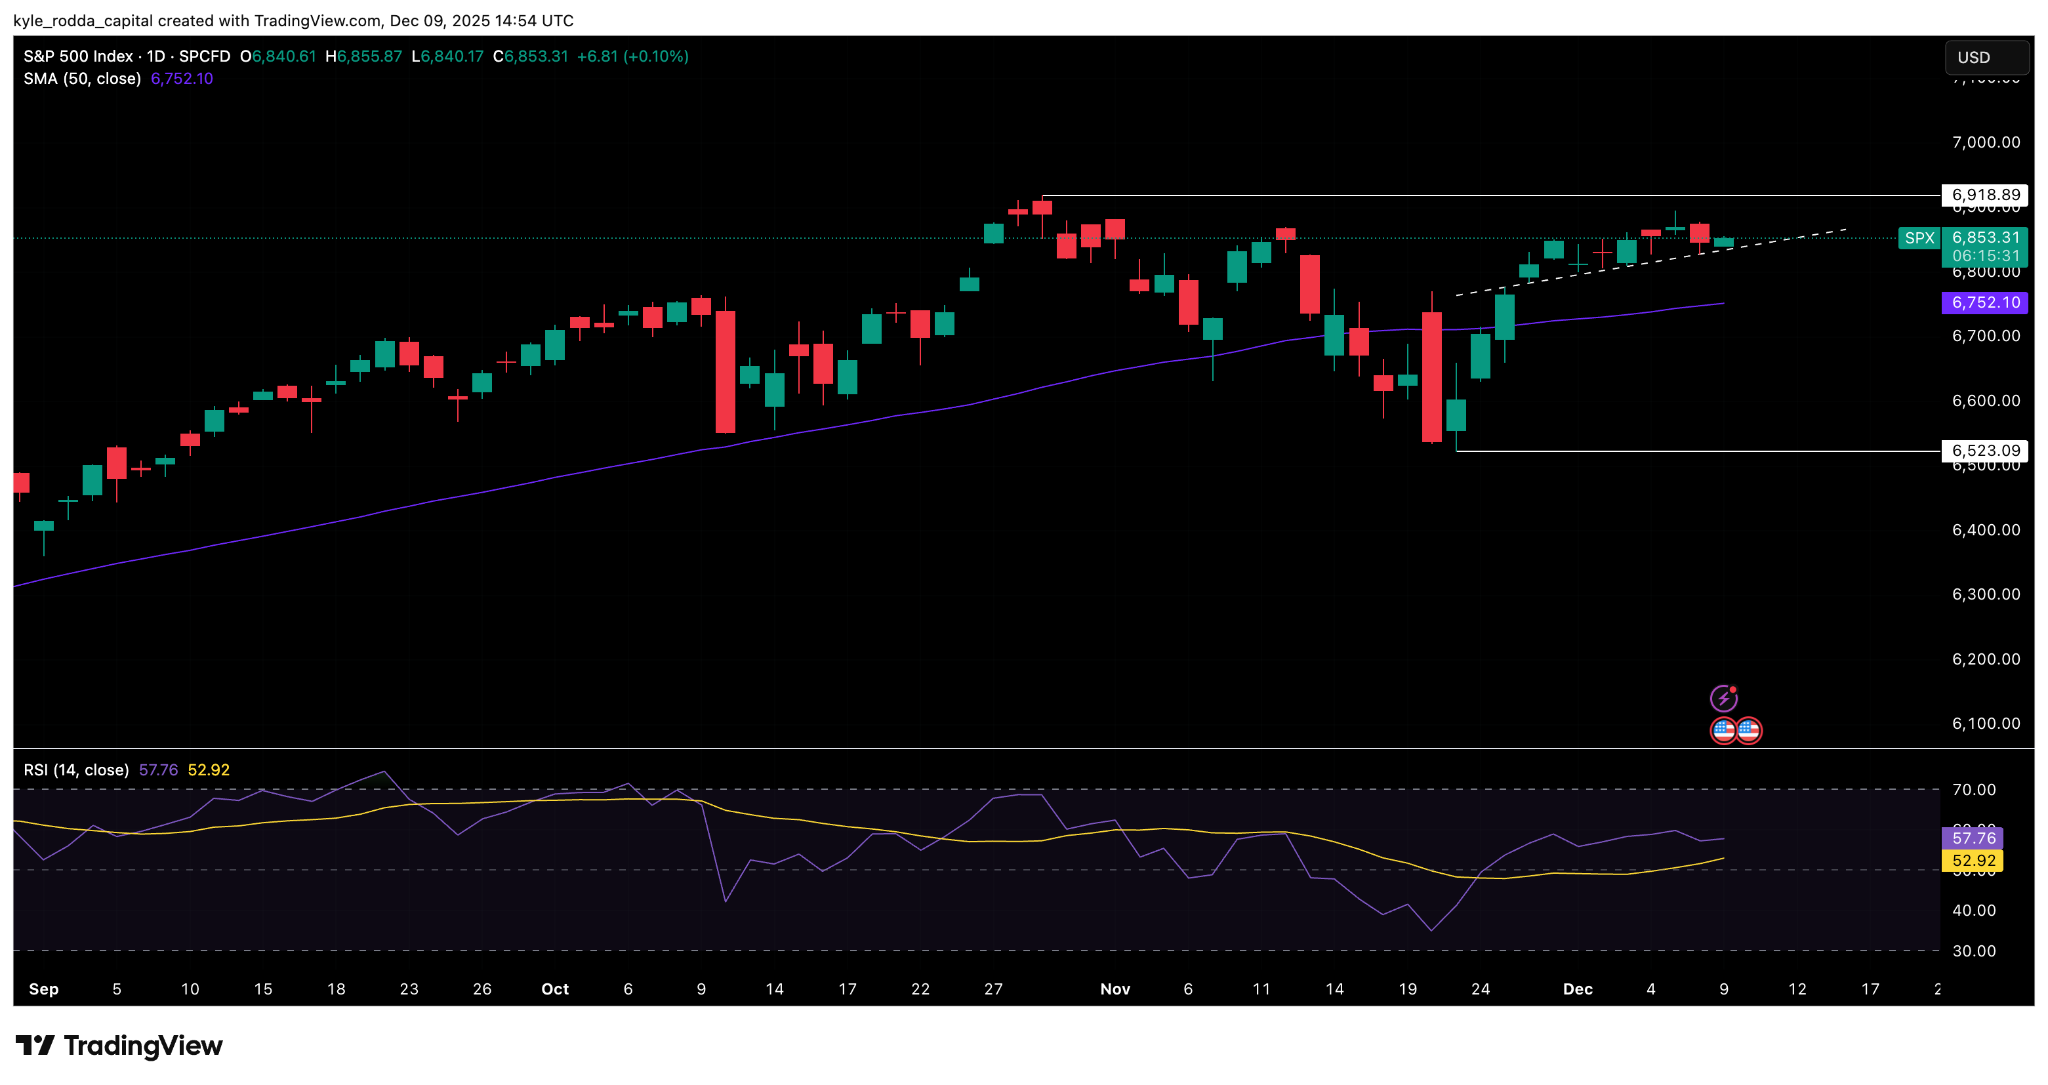Click the TradingView logo at bottom left
Image resolution: width=2048 pixels, height=1085 pixels.
click(119, 1046)
